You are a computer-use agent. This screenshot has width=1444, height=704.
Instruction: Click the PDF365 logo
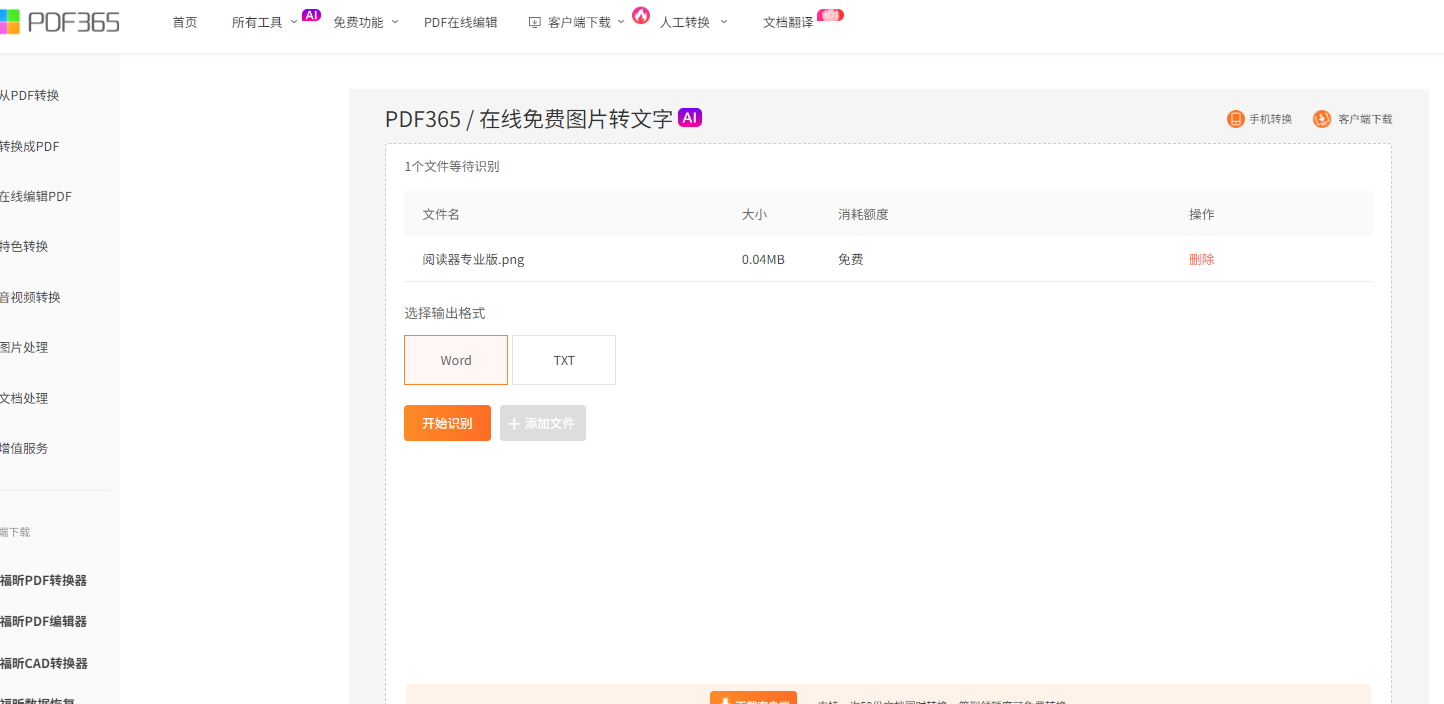pyautogui.click(x=62, y=21)
